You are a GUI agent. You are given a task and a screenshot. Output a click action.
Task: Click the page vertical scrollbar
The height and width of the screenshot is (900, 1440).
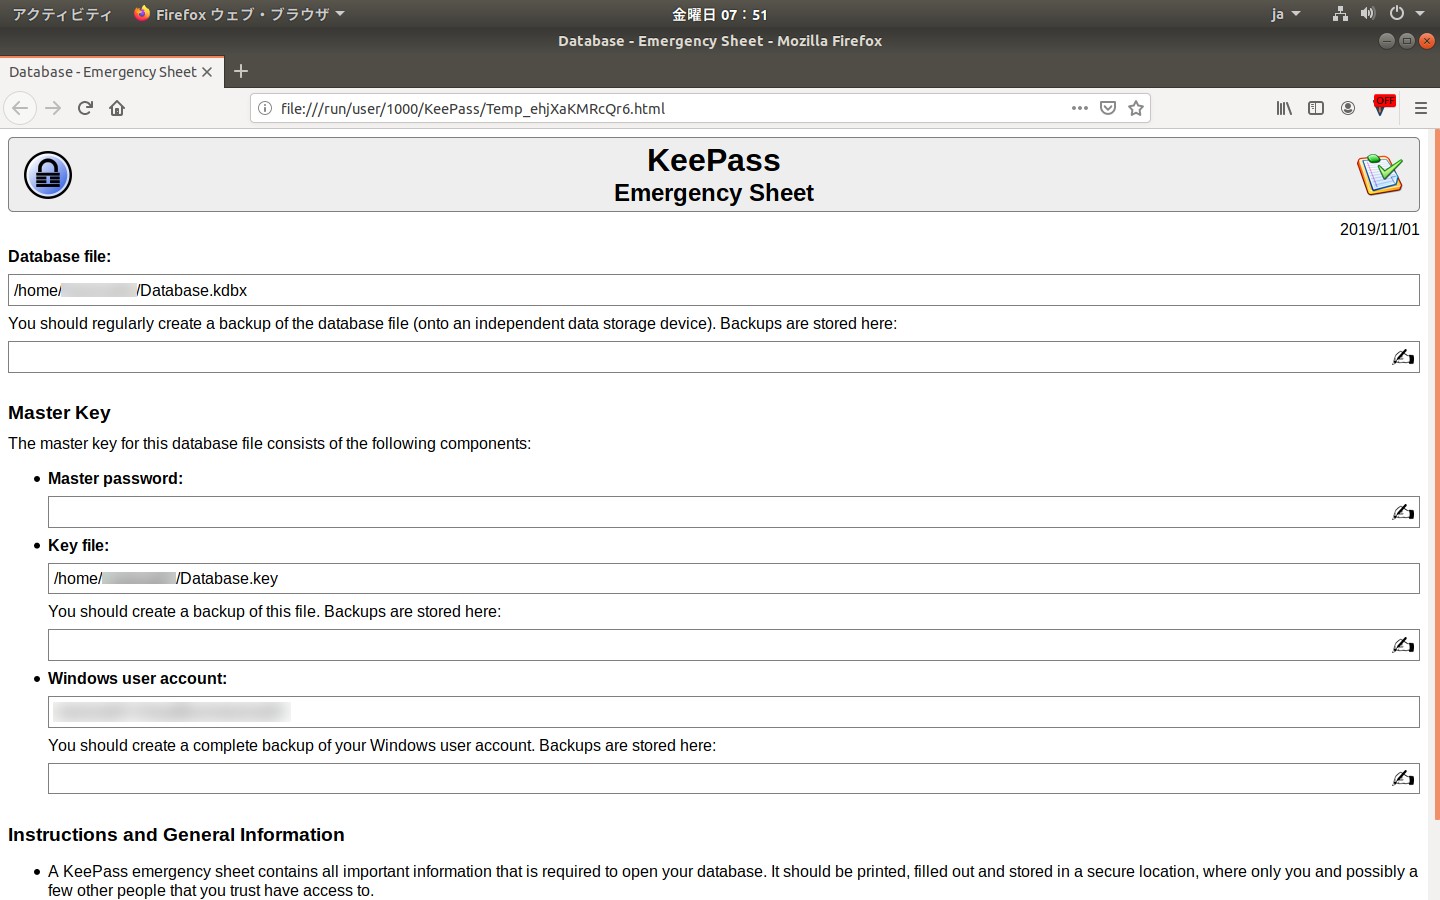(x=1436, y=475)
